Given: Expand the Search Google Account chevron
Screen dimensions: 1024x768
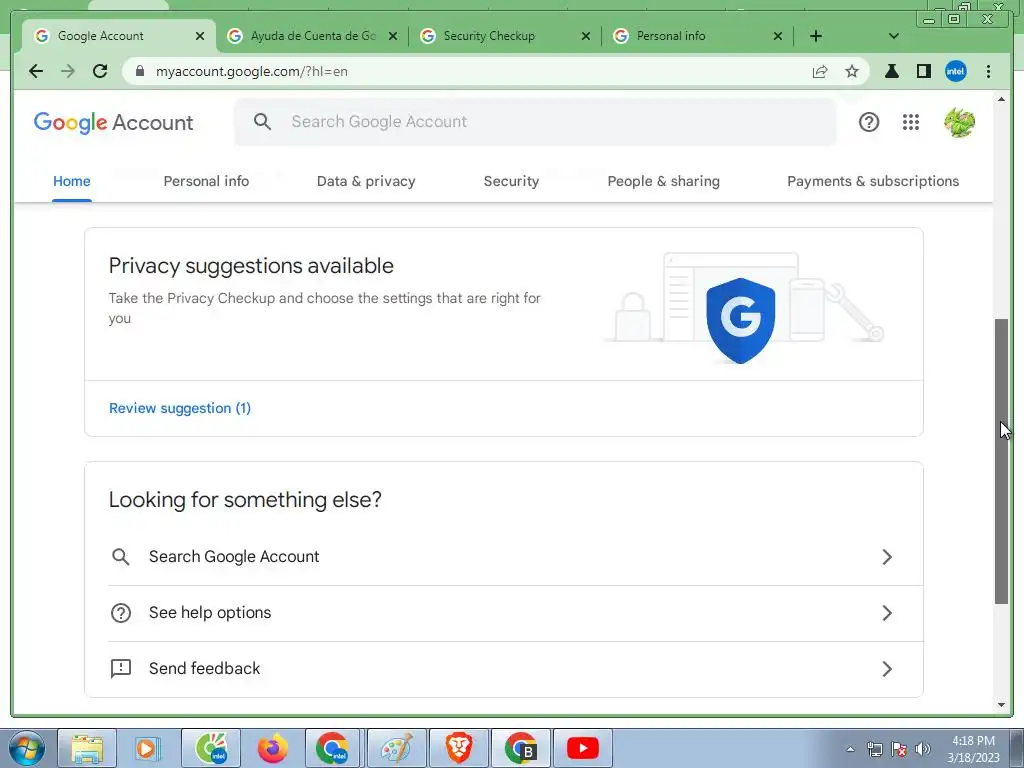Looking at the screenshot, I should pyautogui.click(x=887, y=557).
